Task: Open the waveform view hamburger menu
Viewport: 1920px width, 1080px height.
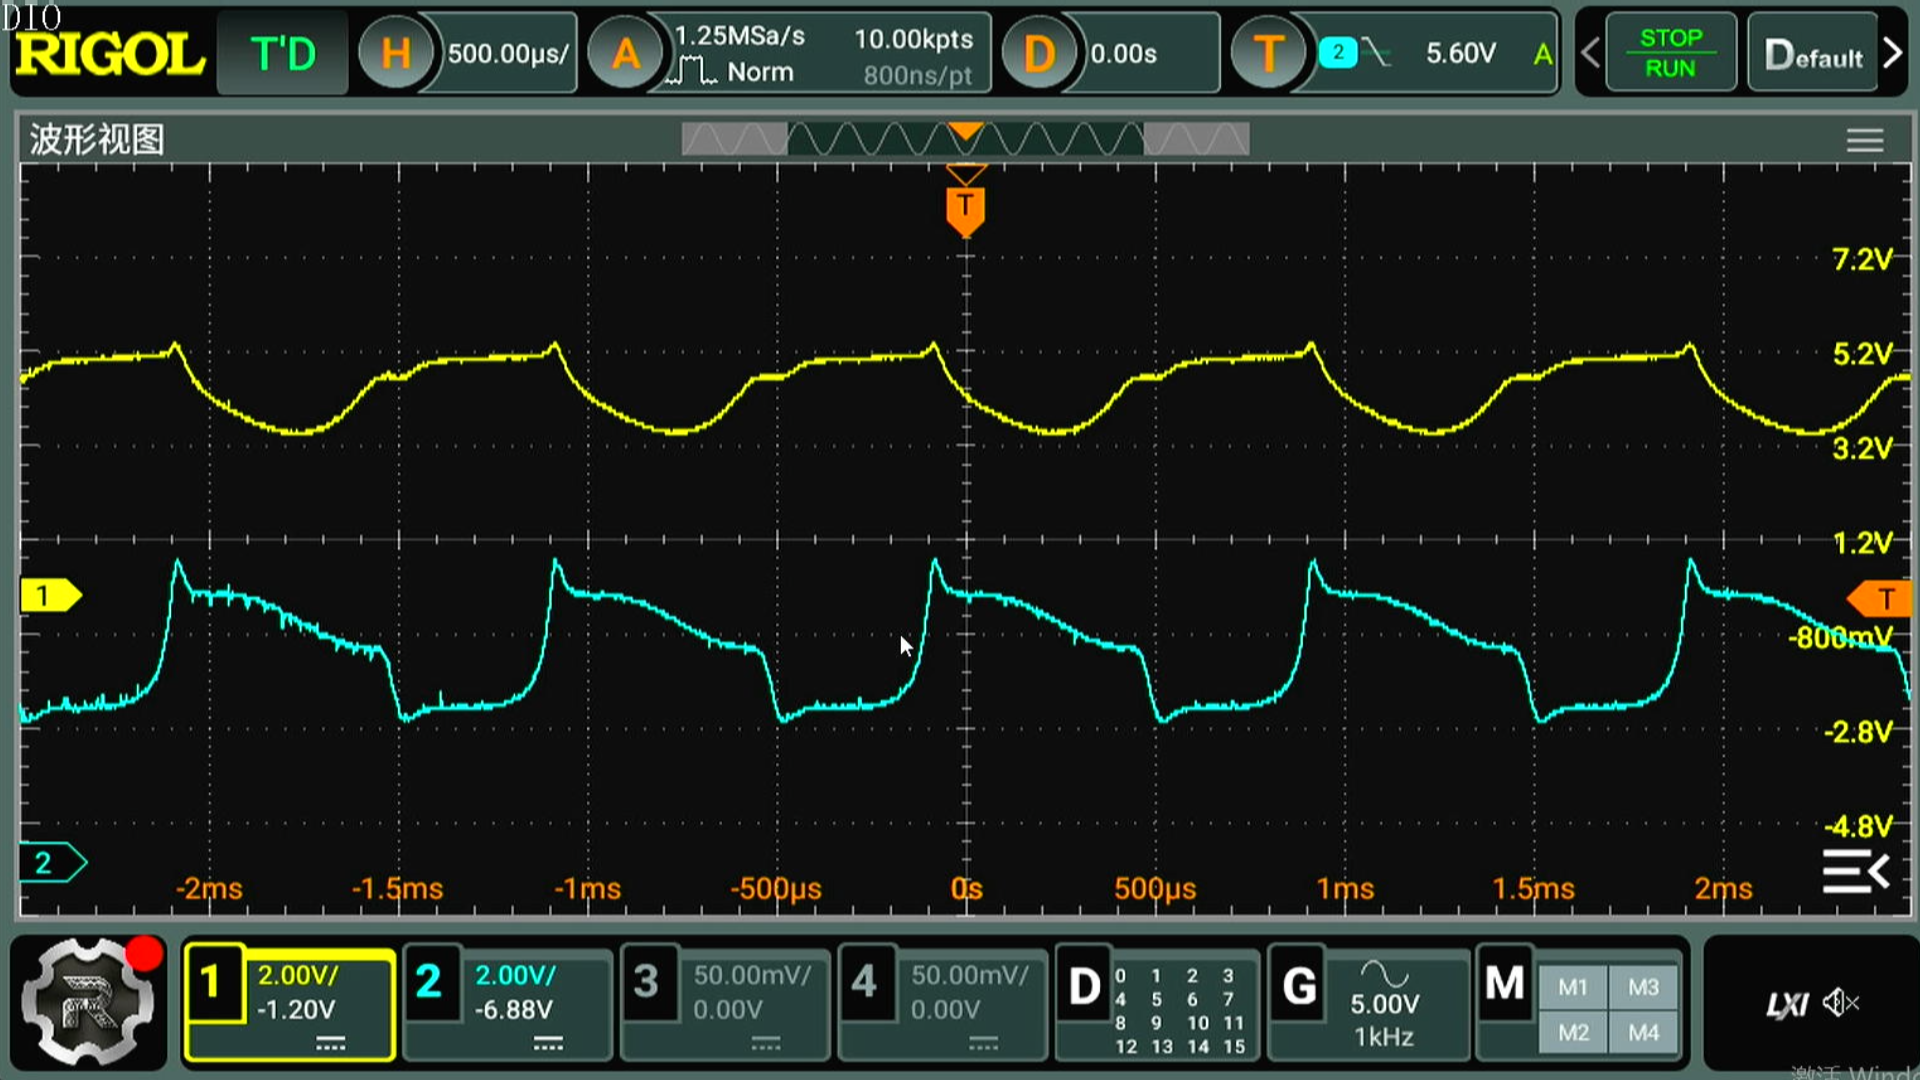Action: pos(1864,141)
